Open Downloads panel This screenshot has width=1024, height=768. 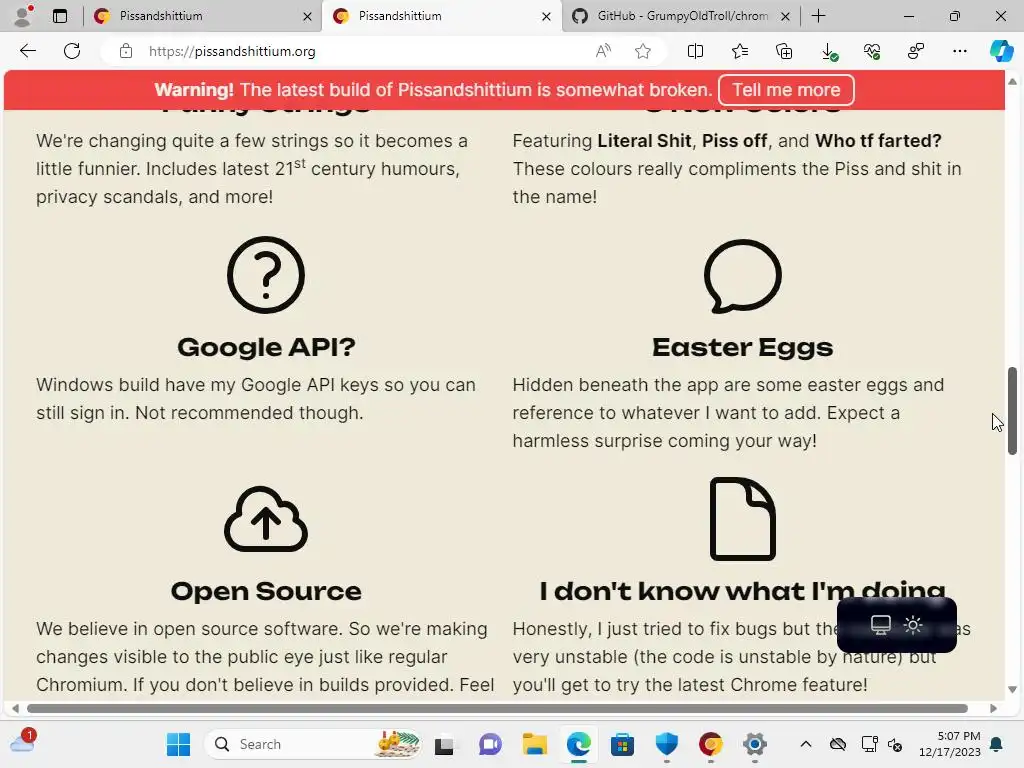click(828, 51)
